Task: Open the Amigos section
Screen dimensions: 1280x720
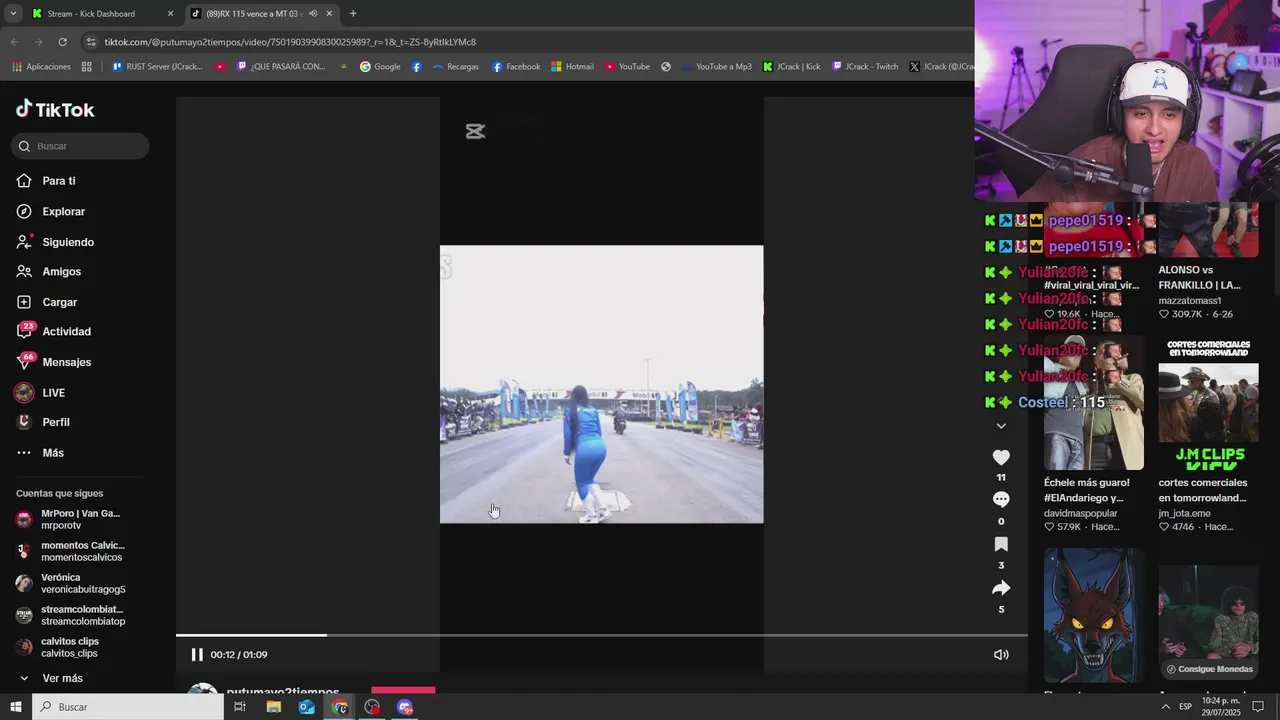Action: [49, 272]
